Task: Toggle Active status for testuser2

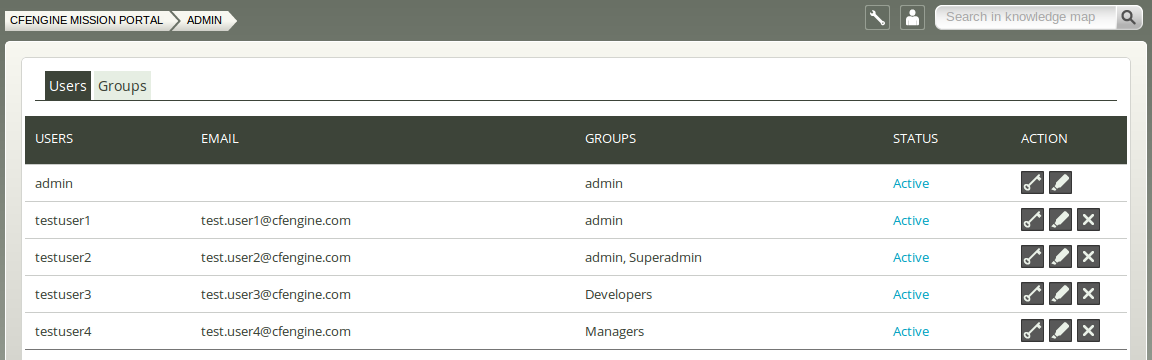Action: pos(911,257)
